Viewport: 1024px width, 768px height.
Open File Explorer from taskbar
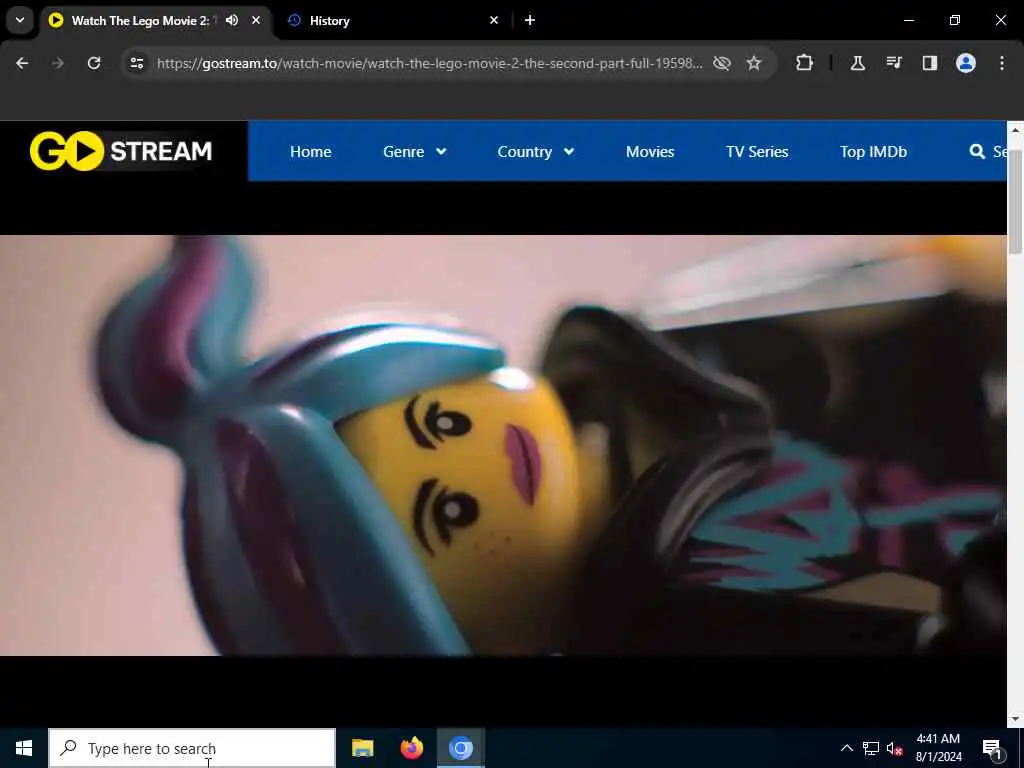362,748
